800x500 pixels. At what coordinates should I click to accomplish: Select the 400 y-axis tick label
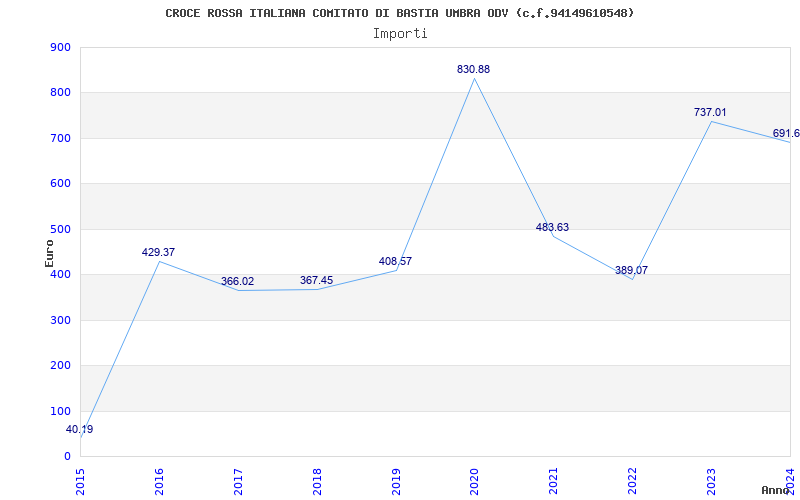[x=60, y=274]
